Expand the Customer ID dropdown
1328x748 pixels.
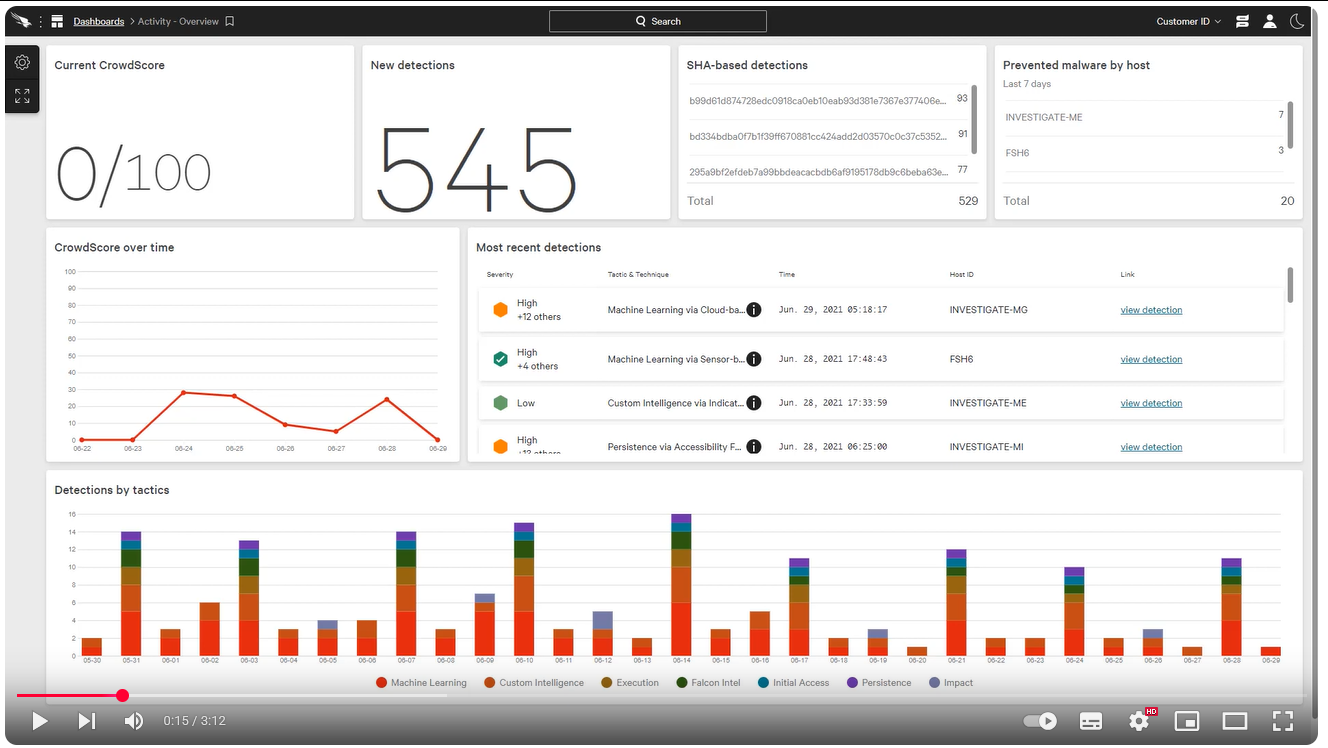1188,21
